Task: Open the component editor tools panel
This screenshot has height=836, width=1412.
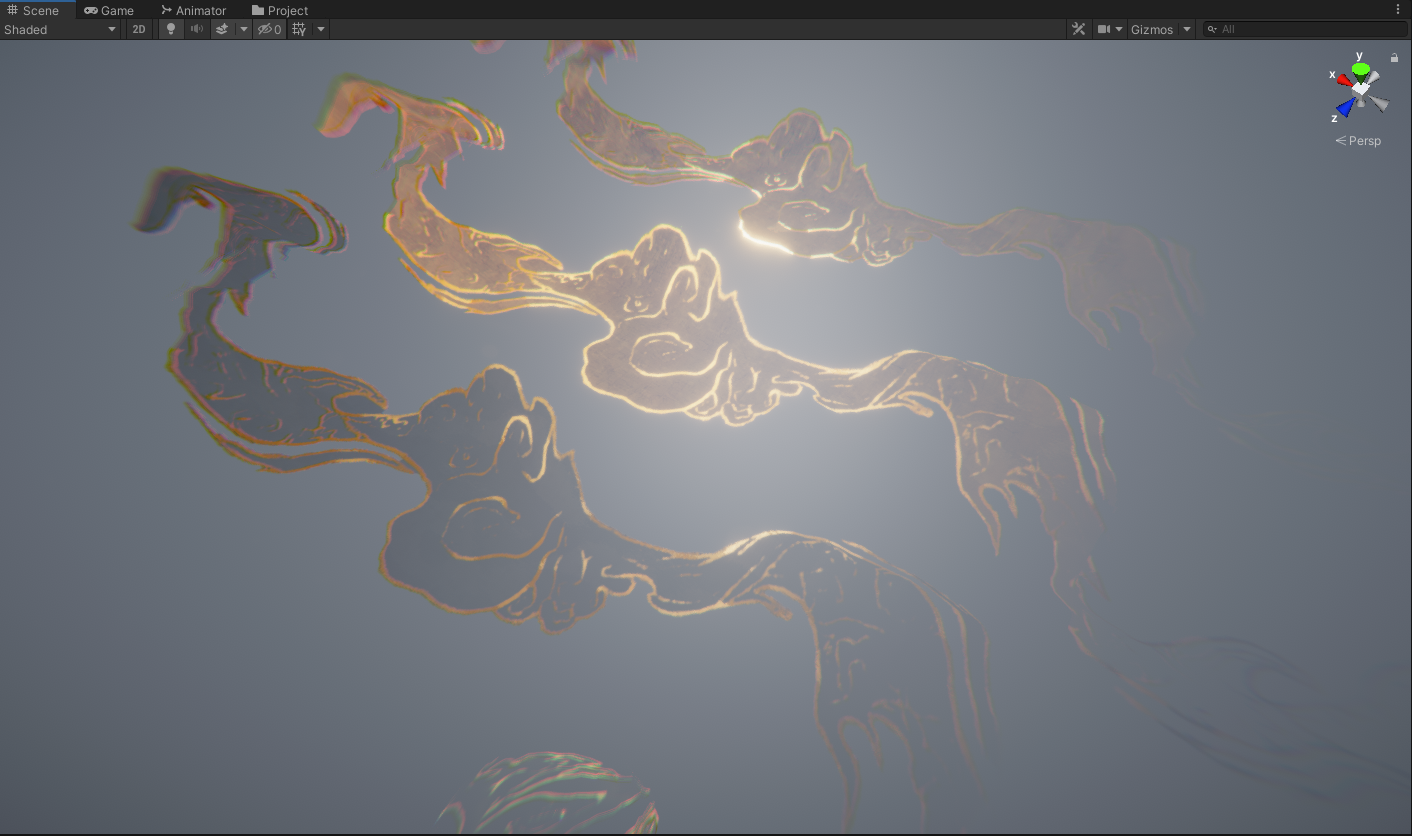Action: pyautogui.click(x=1078, y=29)
